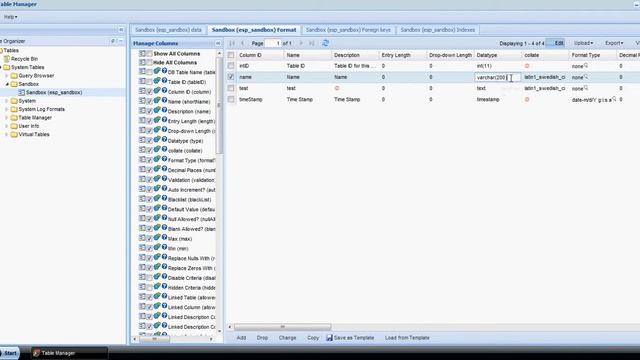Screen dimensions: 640x360
Task: Click the magnifier in the text row Format Type
Action: point(586,88)
